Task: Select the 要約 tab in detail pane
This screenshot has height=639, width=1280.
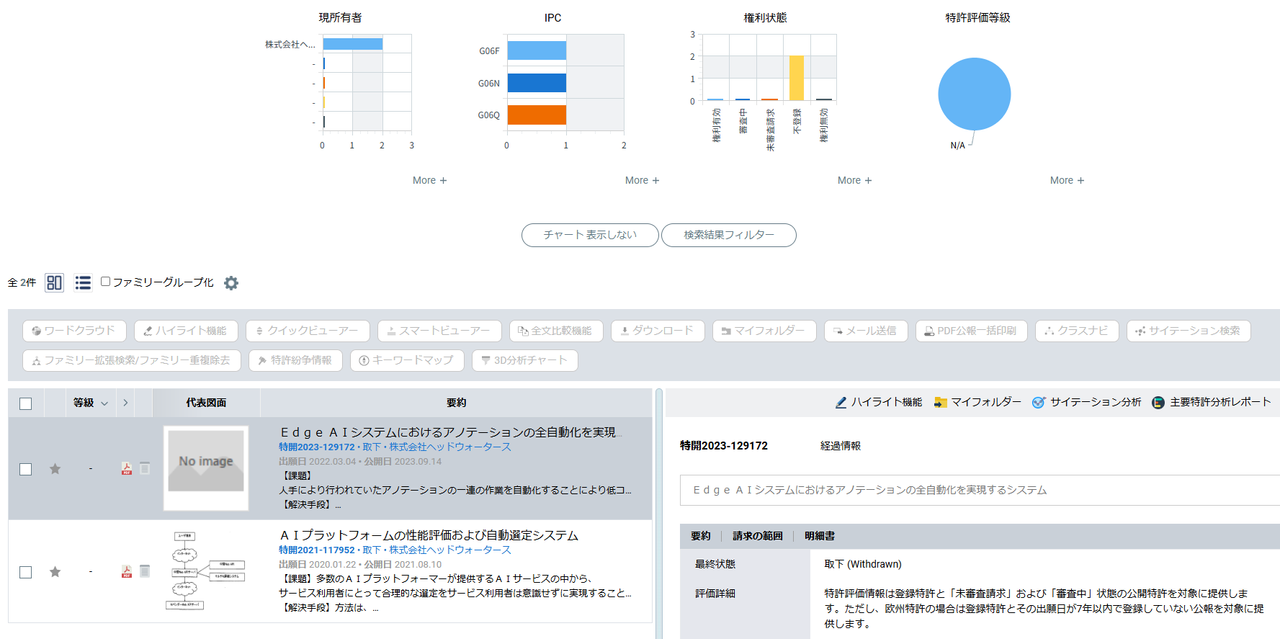Action: (x=701, y=536)
